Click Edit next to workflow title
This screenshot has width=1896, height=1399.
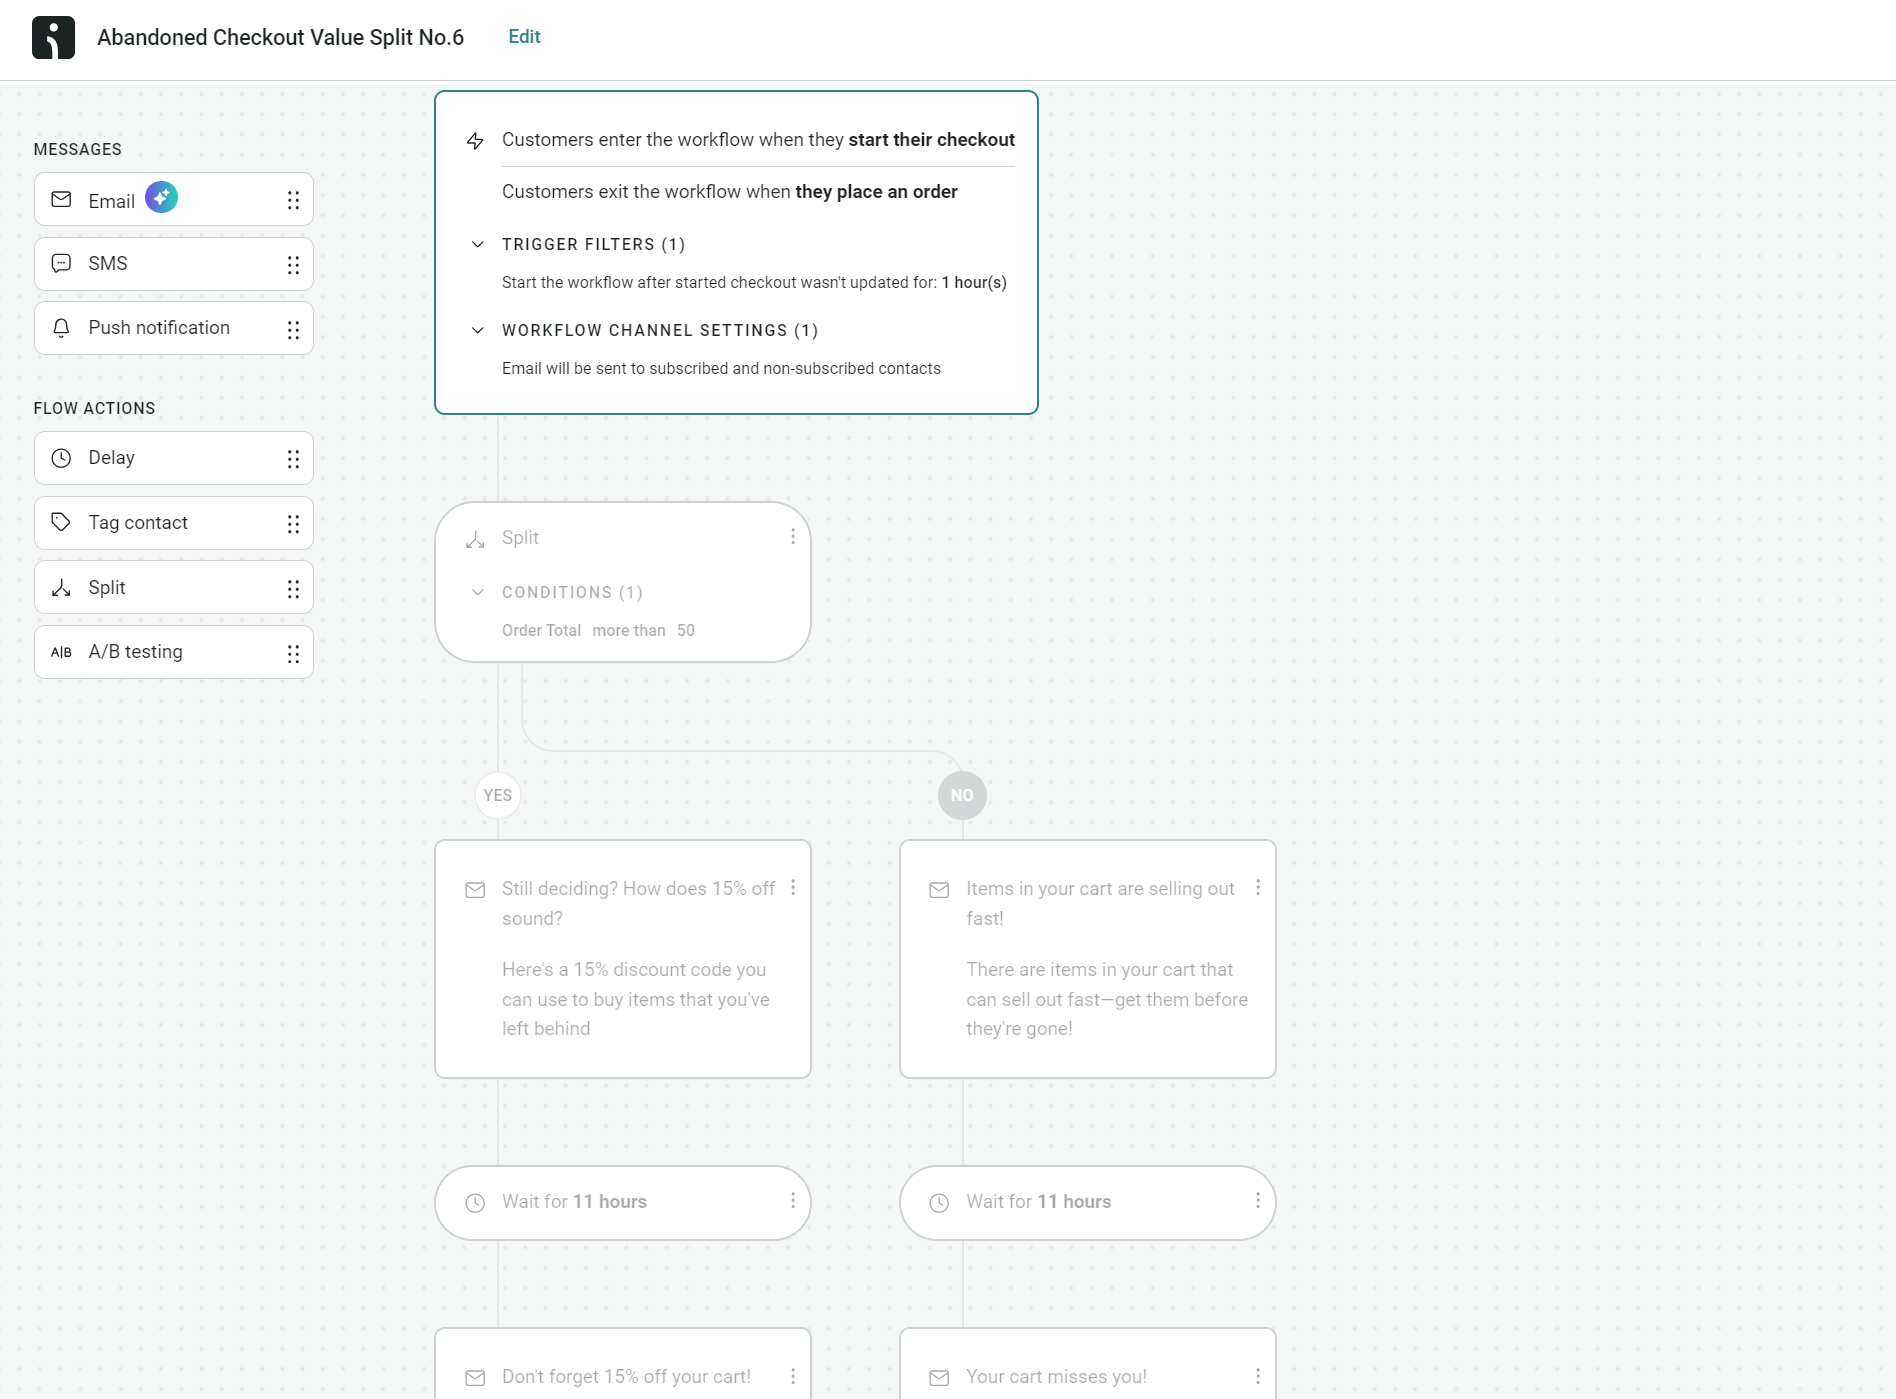pyautogui.click(x=524, y=37)
